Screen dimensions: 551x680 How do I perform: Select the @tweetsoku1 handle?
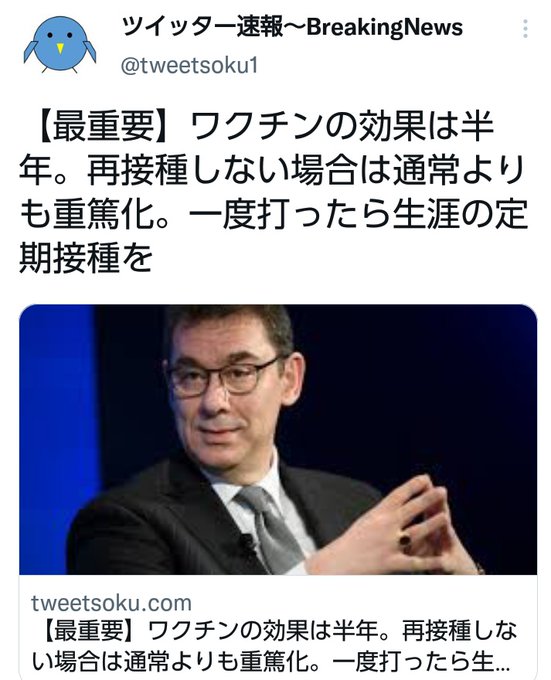click(x=189, y=66)
